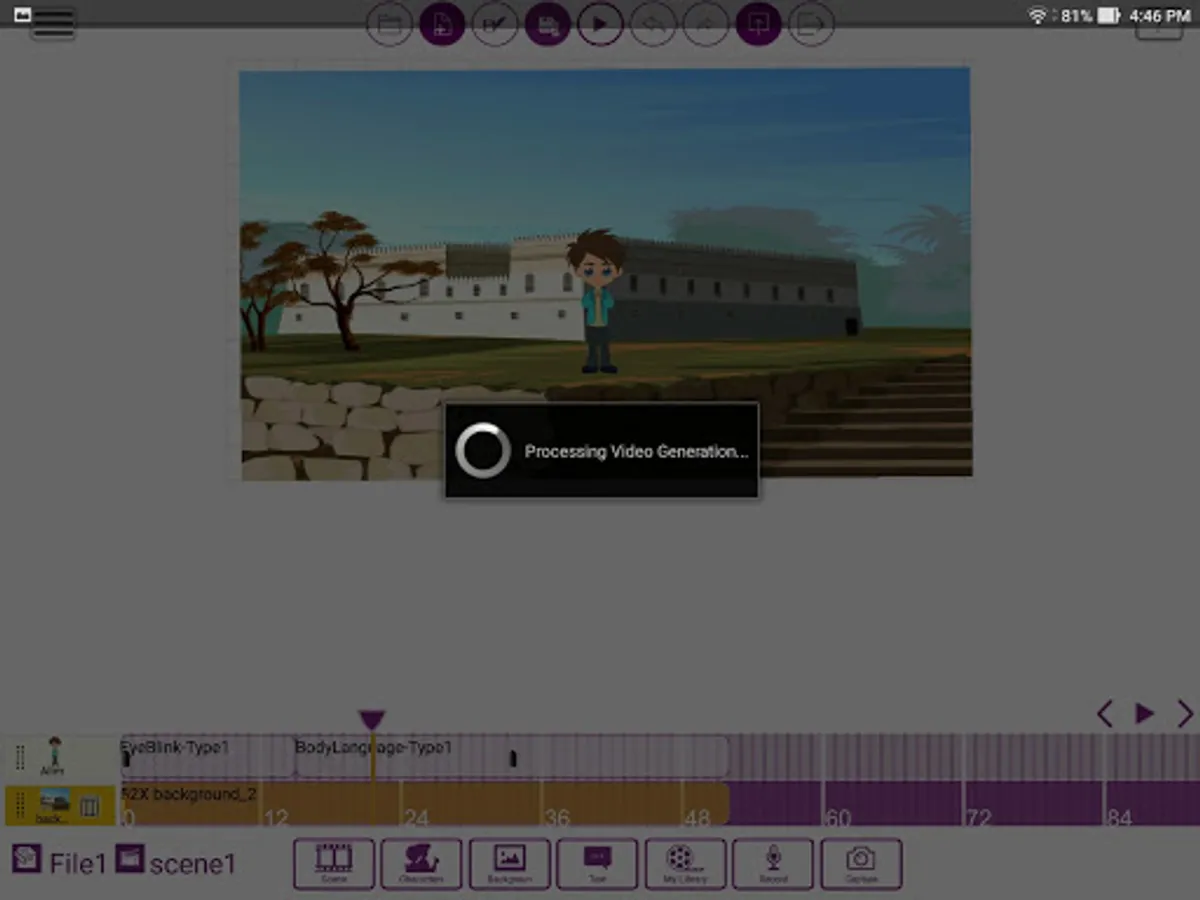Click the boy character on the canvas
The width and height of the screenshot is (1200, 900).
[x=598, y=300]
